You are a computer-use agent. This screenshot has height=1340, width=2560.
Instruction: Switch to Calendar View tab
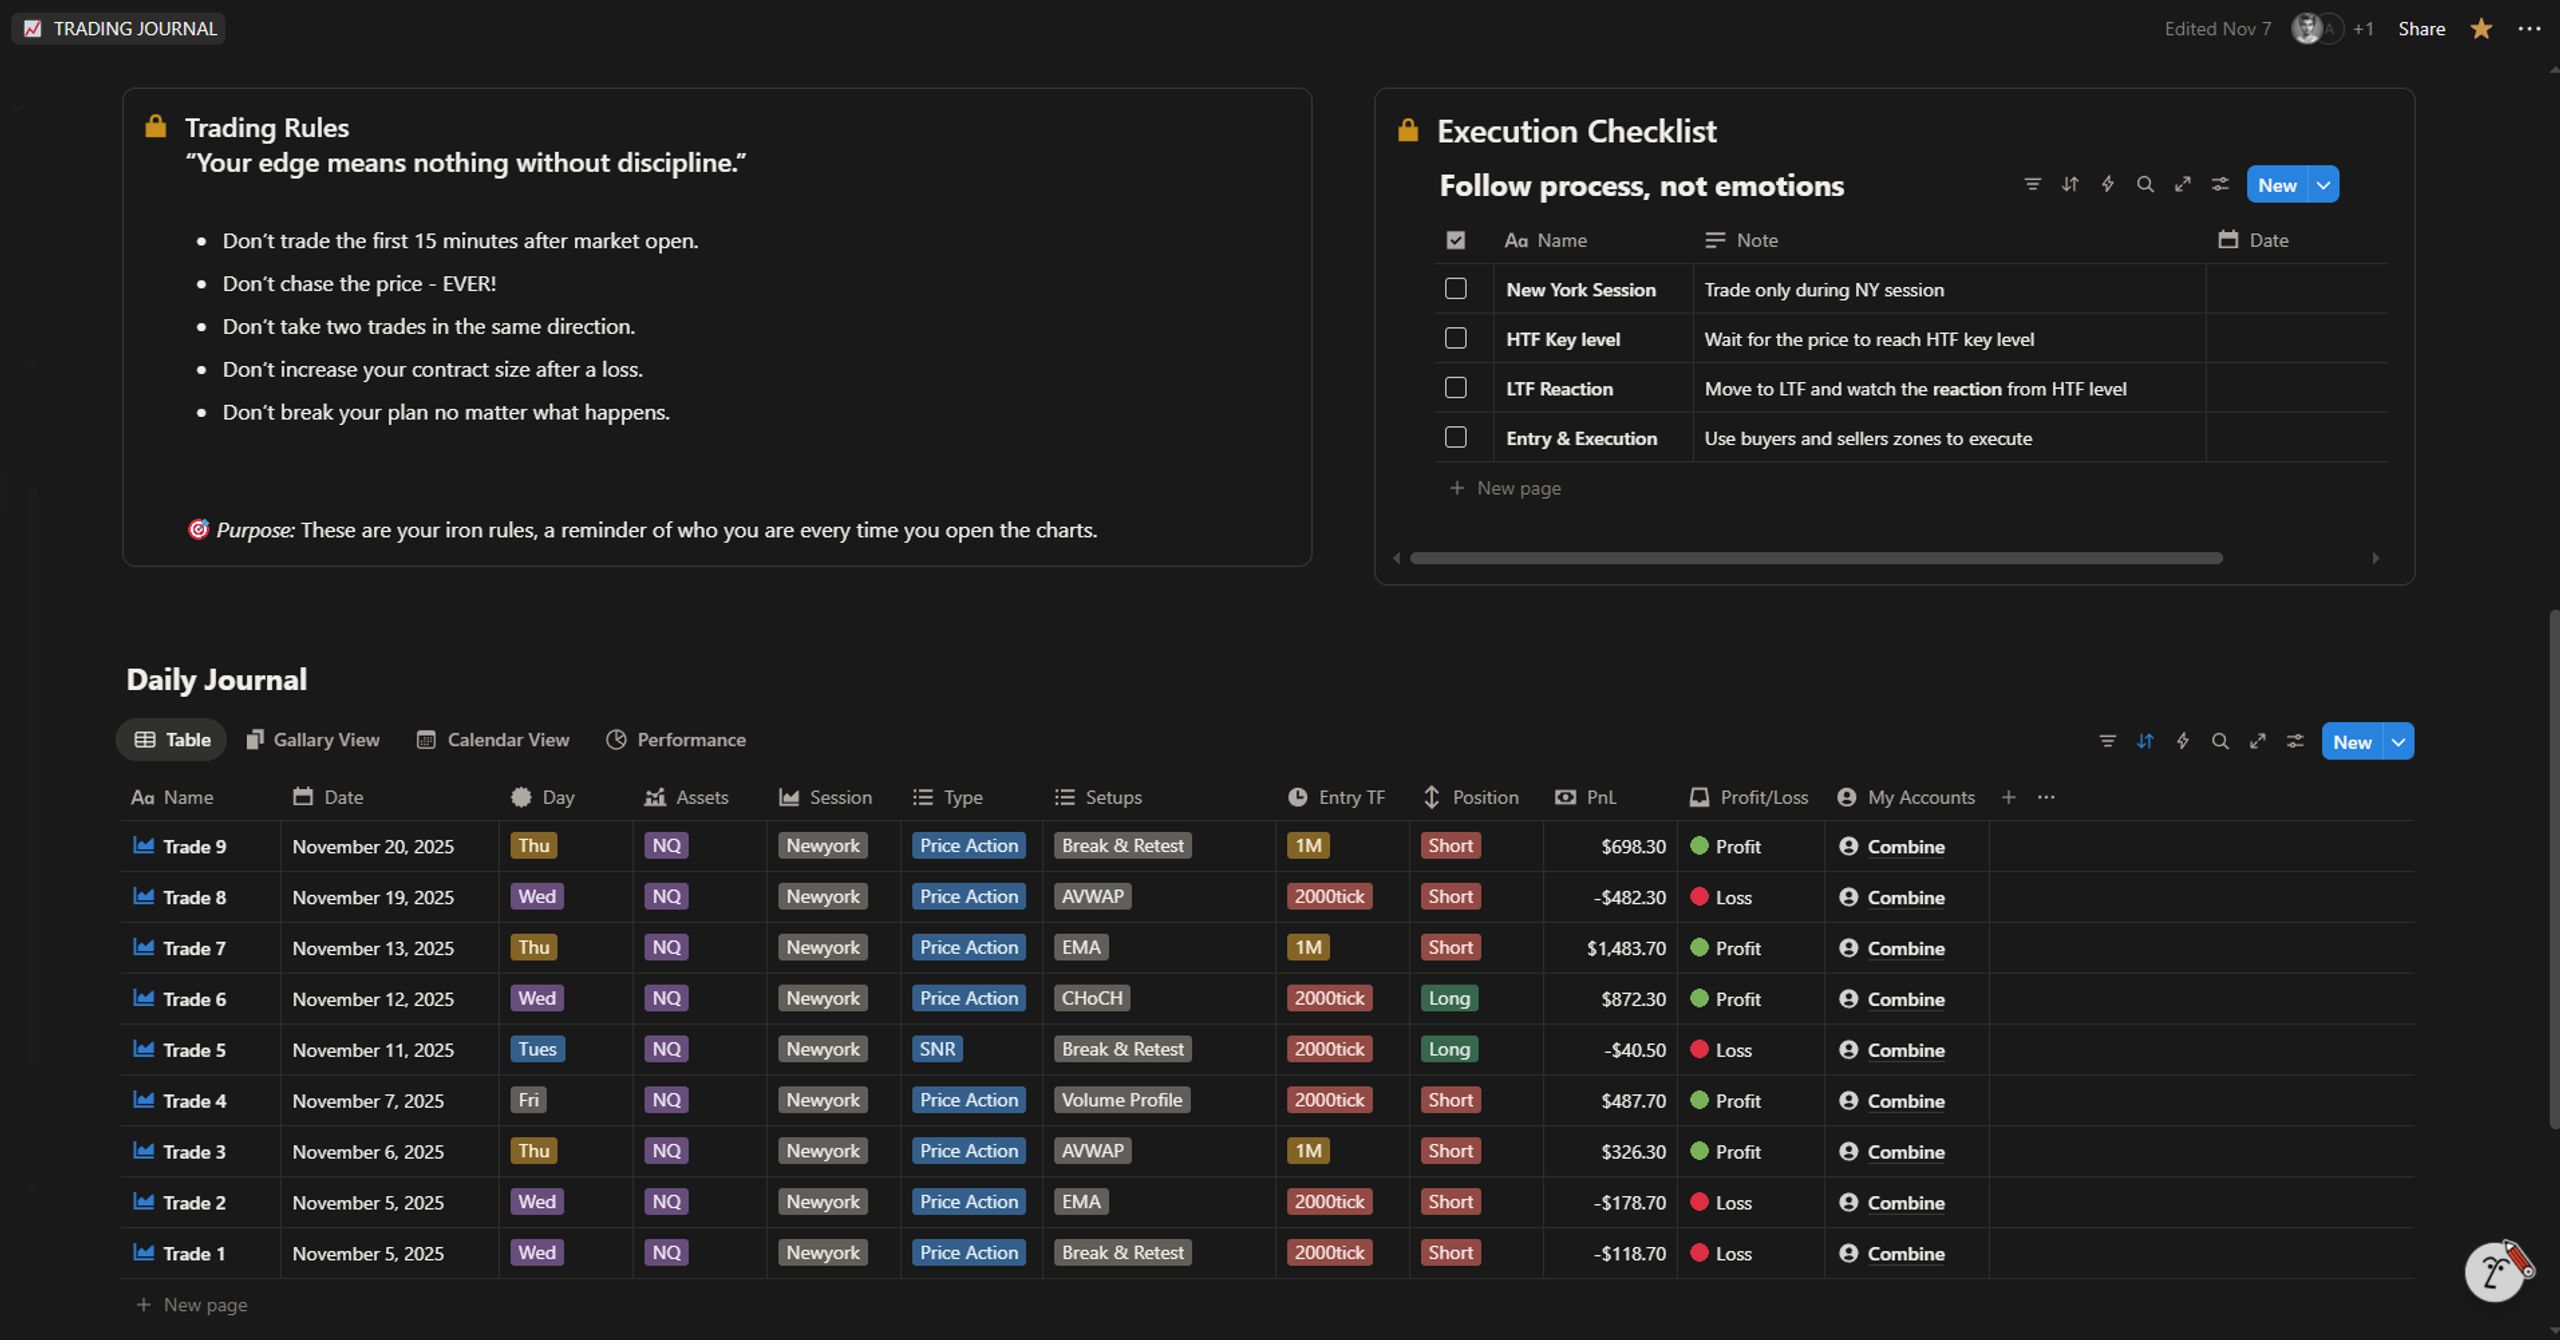pos(493,740)
